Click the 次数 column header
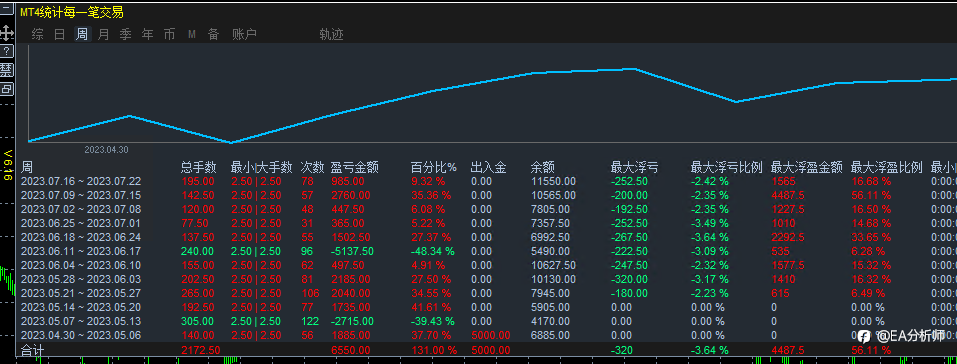 312,167
